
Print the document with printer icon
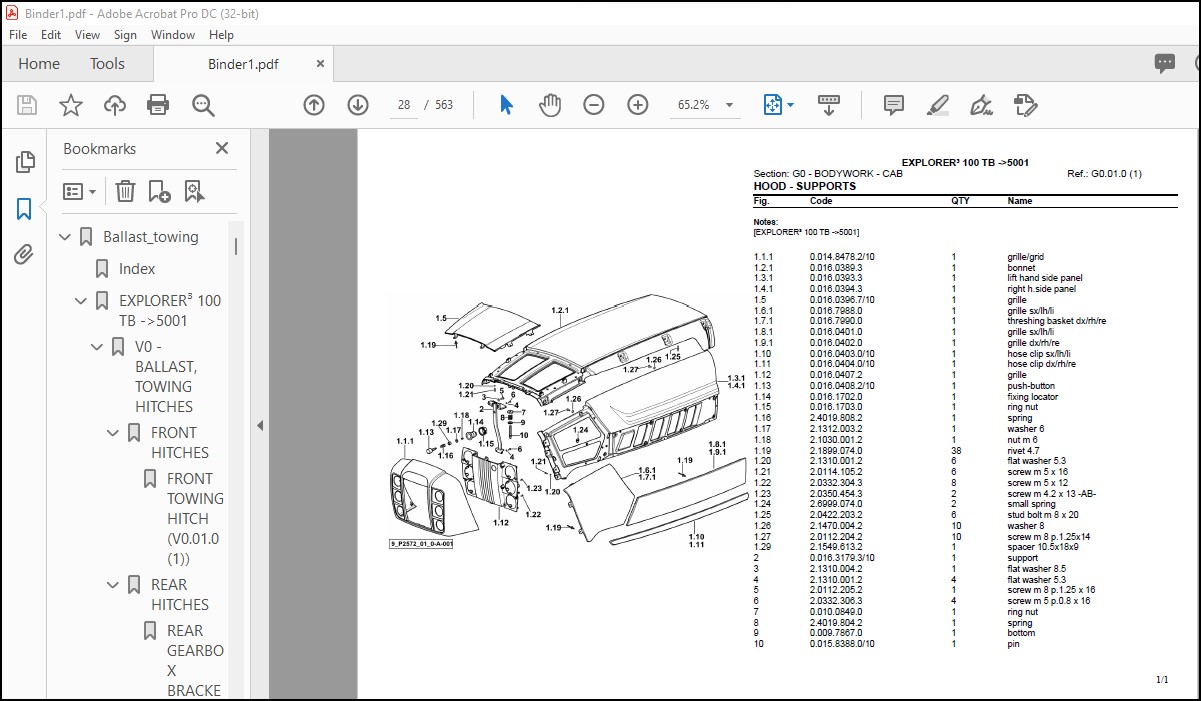coord(158,105)
